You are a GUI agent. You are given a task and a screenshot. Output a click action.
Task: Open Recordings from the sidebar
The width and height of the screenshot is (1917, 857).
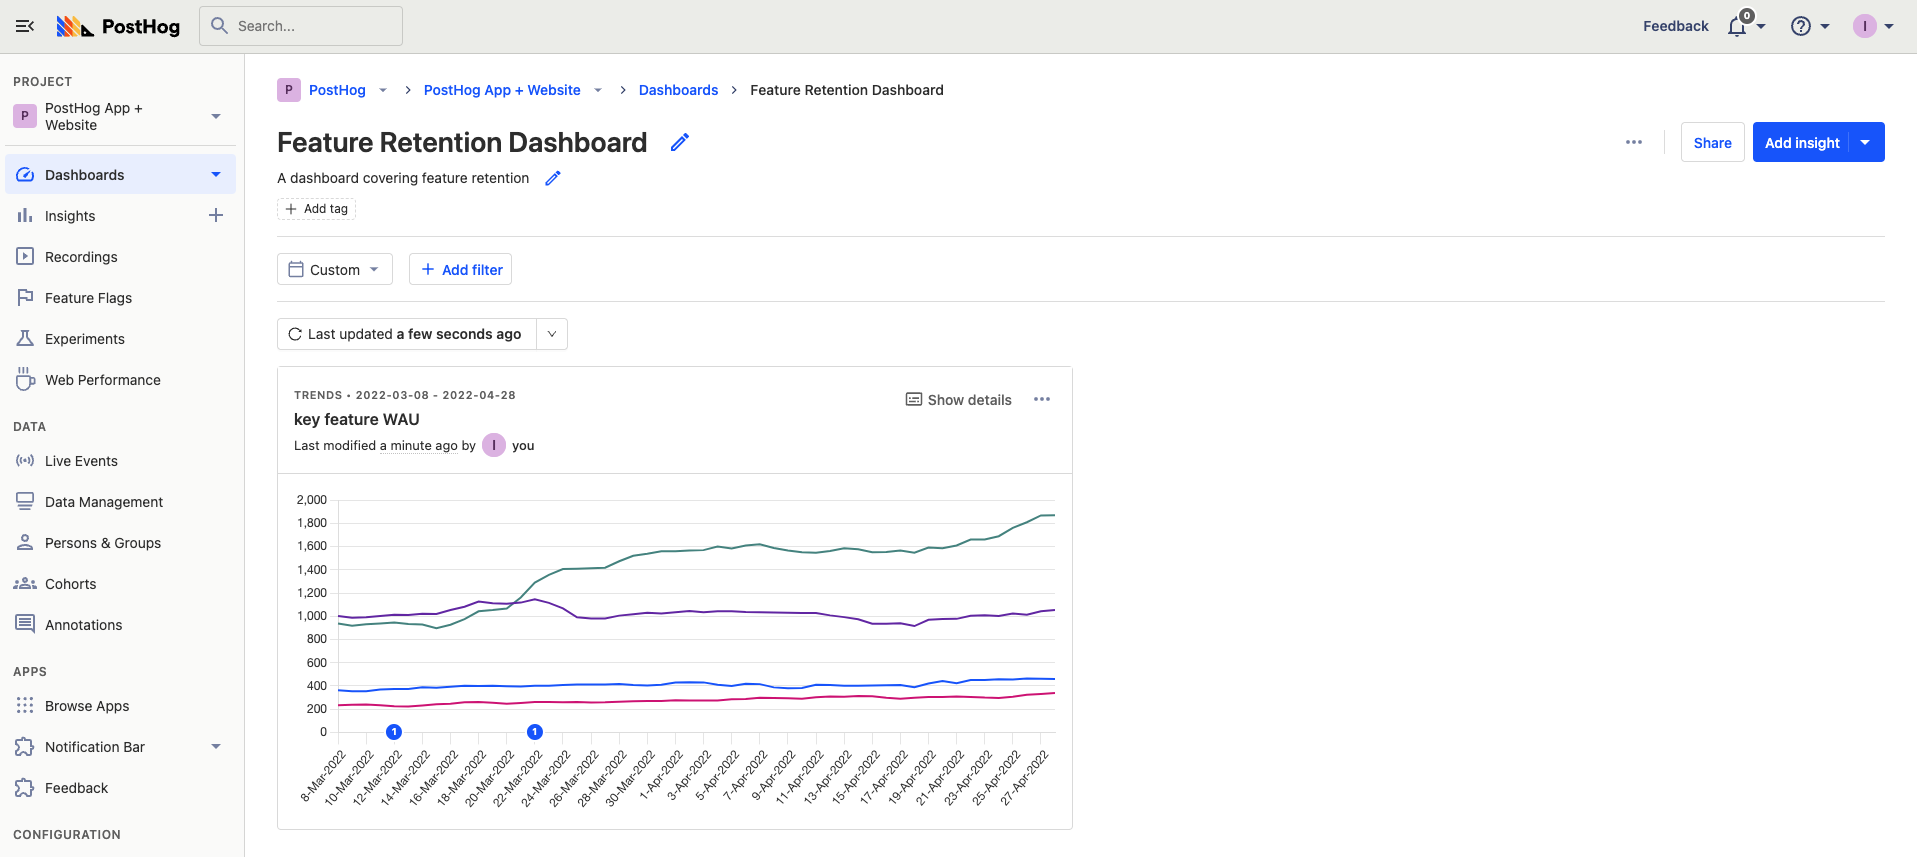click(x=81, y=257)
